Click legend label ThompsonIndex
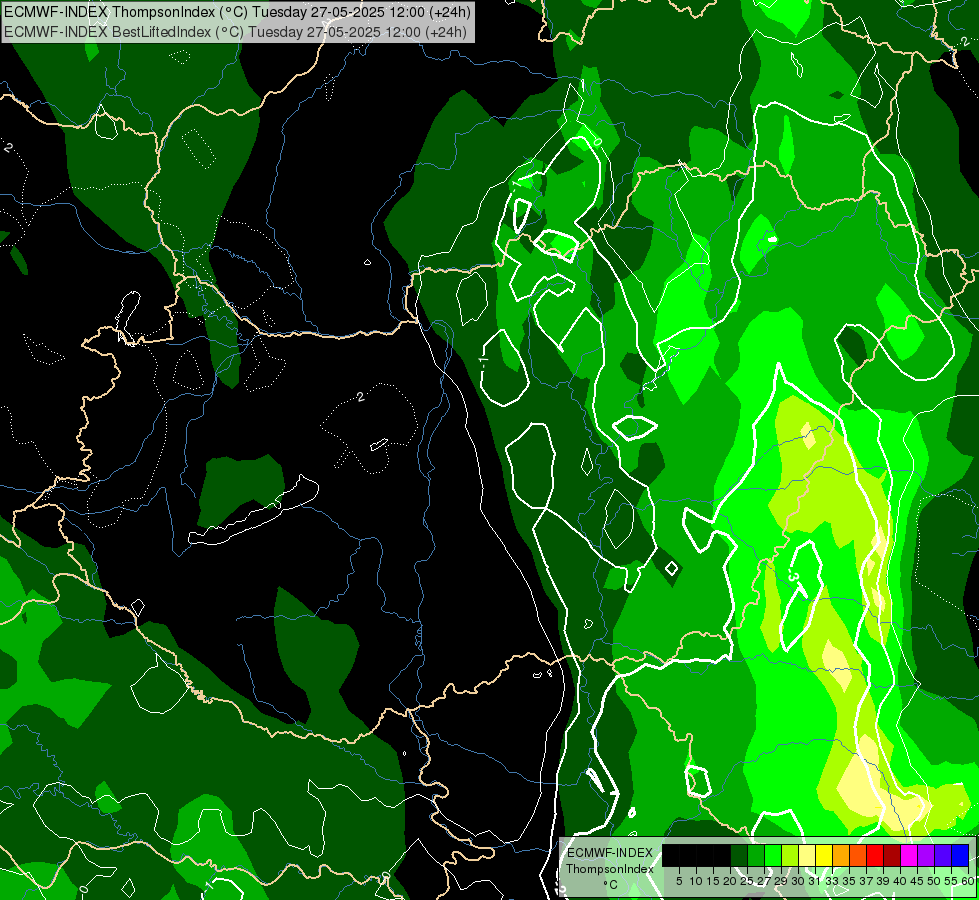Image resolution: width=979 pixels, height=900 pixels. pyautogui.click(x=610, y=869)
